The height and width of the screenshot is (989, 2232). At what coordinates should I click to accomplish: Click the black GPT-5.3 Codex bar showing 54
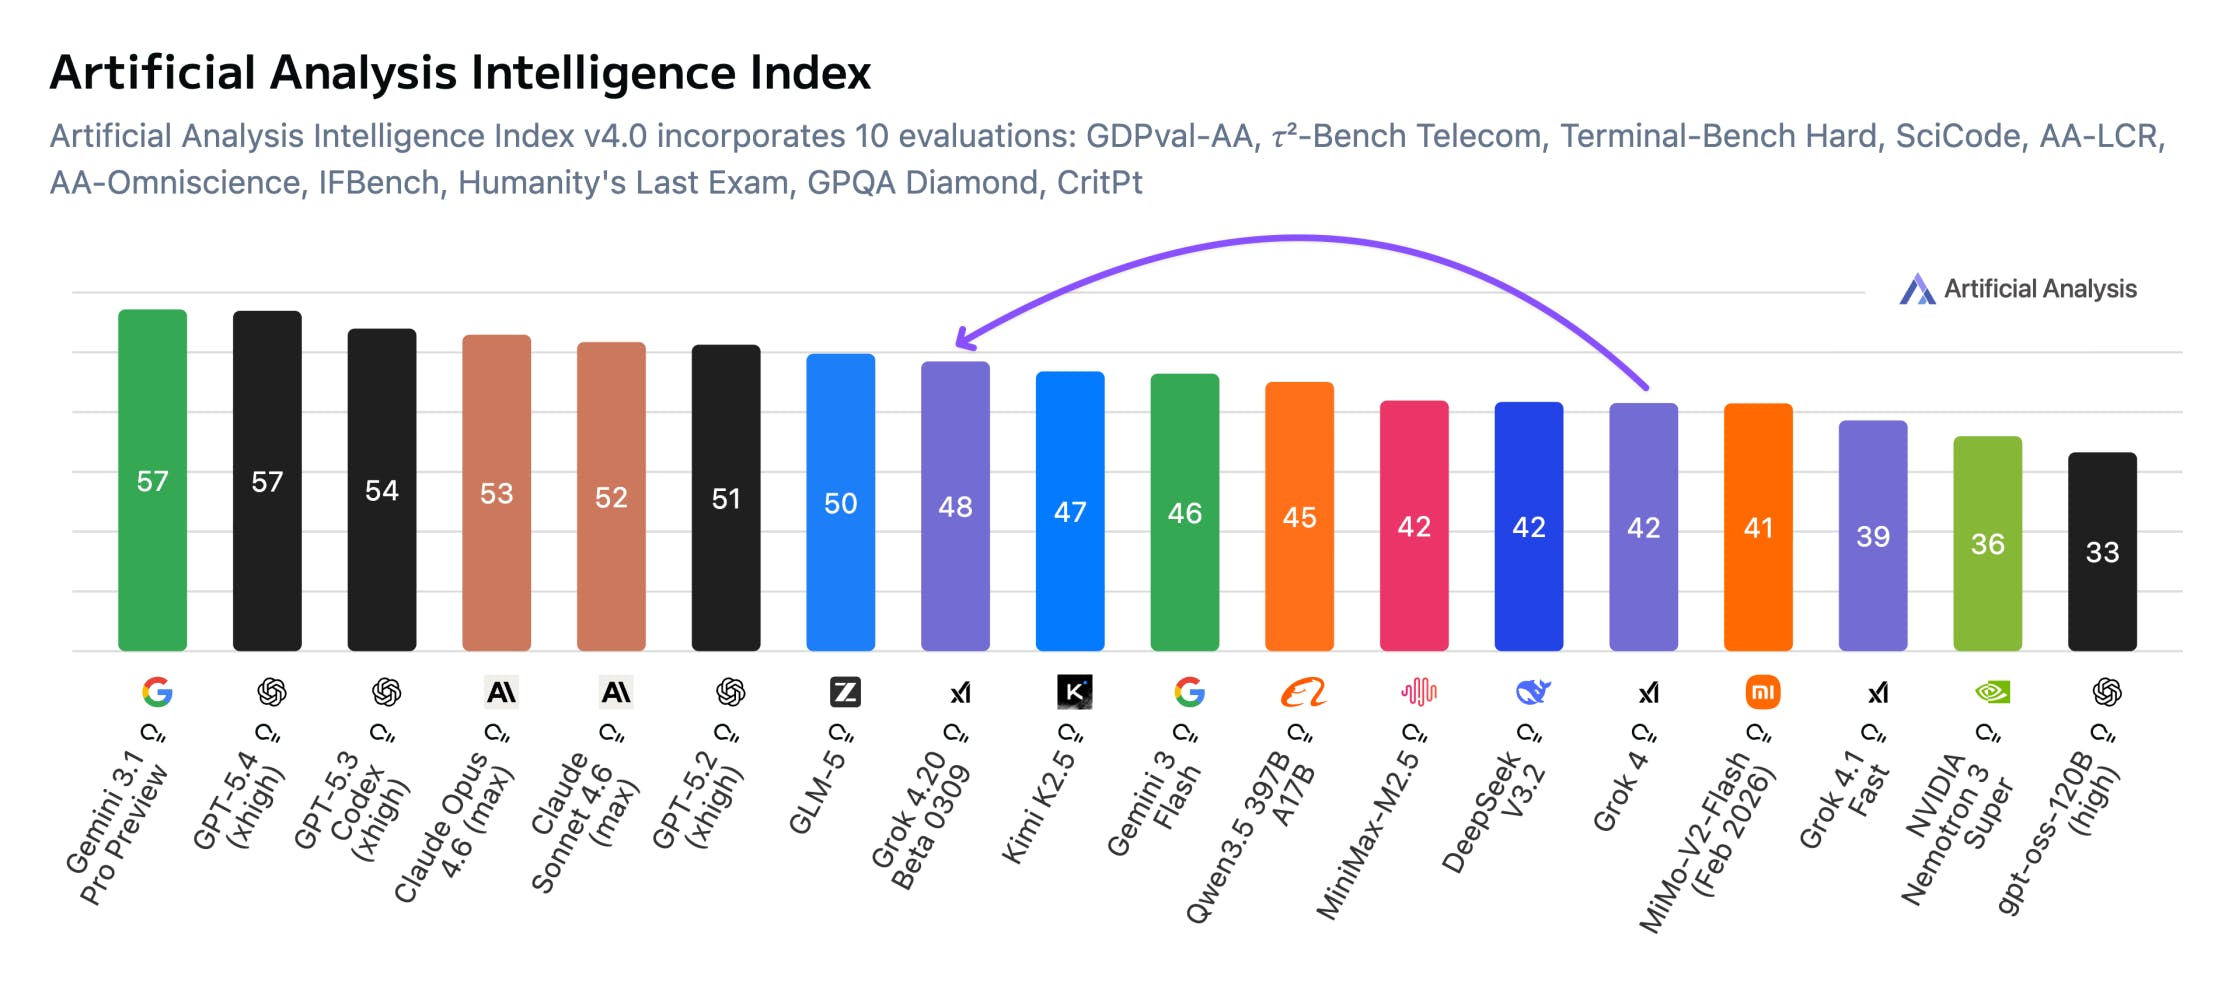382,490
